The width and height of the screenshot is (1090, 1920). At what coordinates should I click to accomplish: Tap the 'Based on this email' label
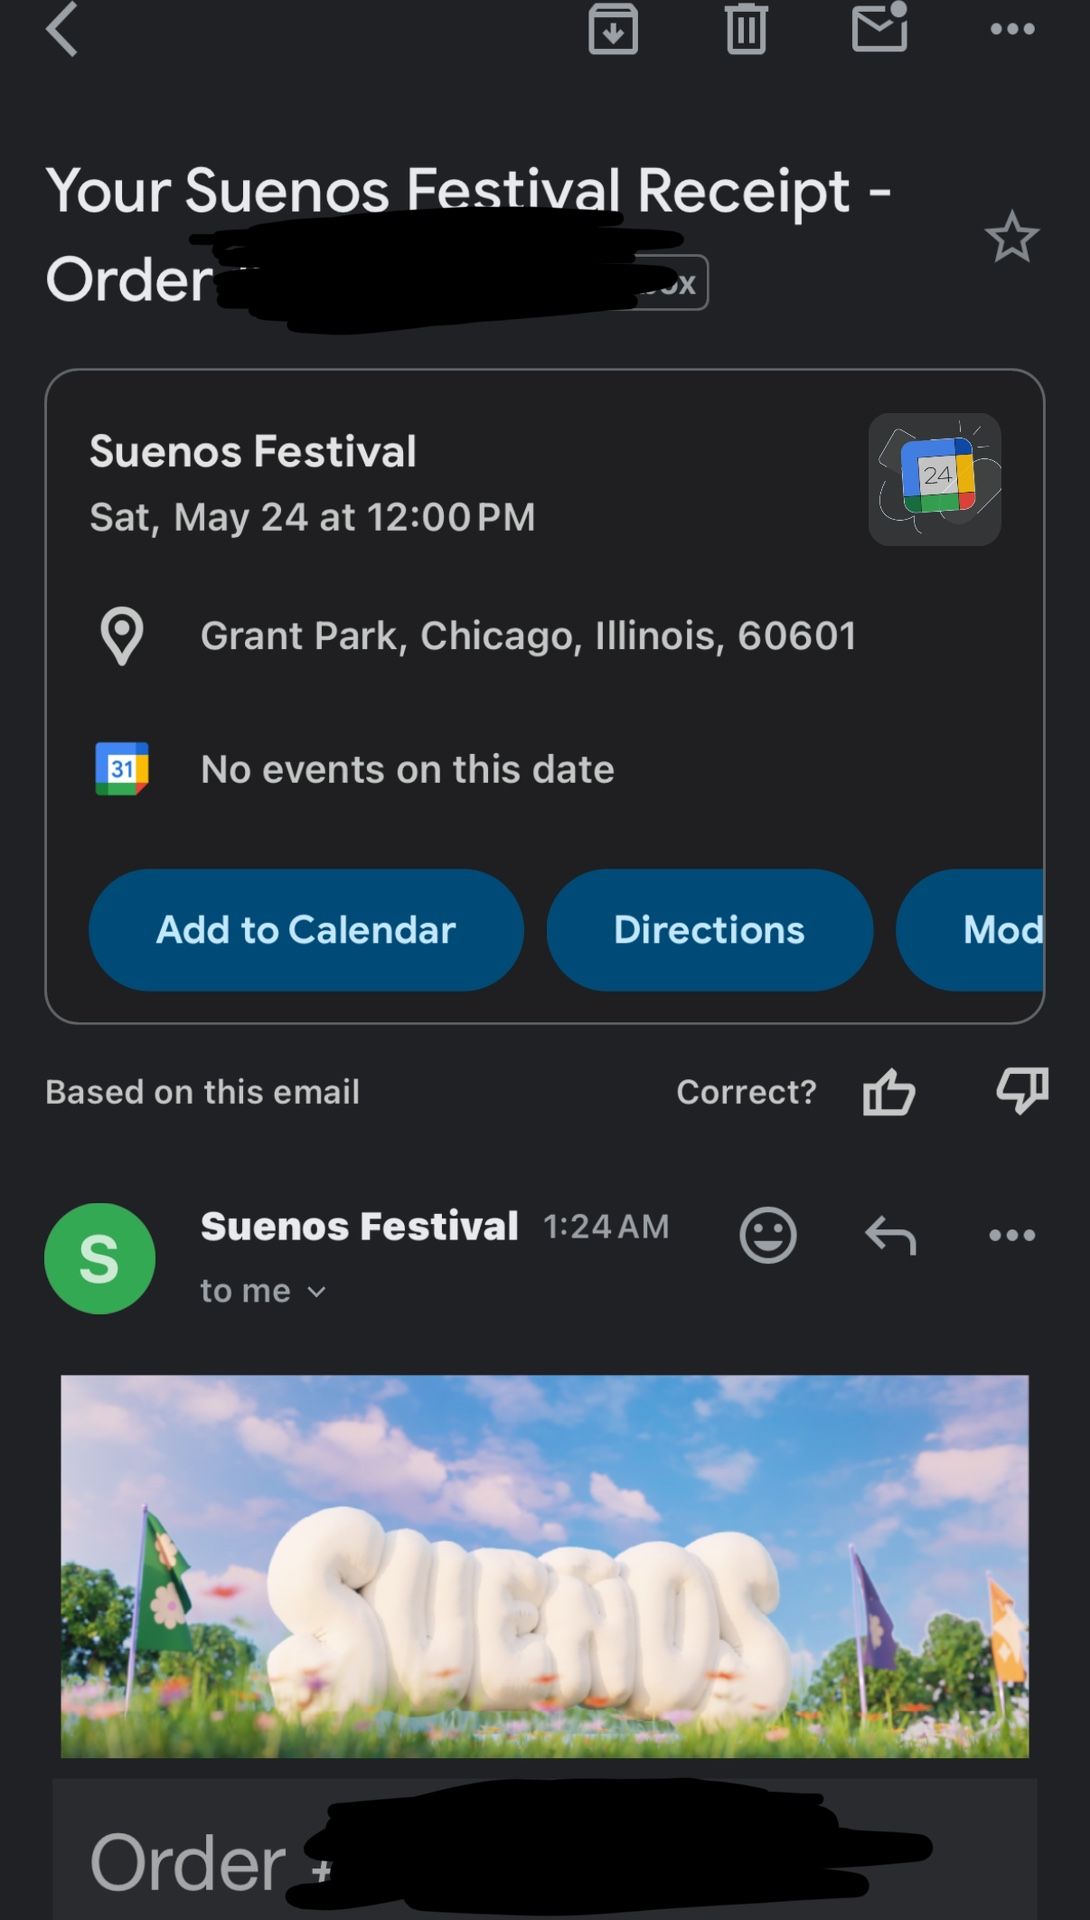tap(202, 1092)
